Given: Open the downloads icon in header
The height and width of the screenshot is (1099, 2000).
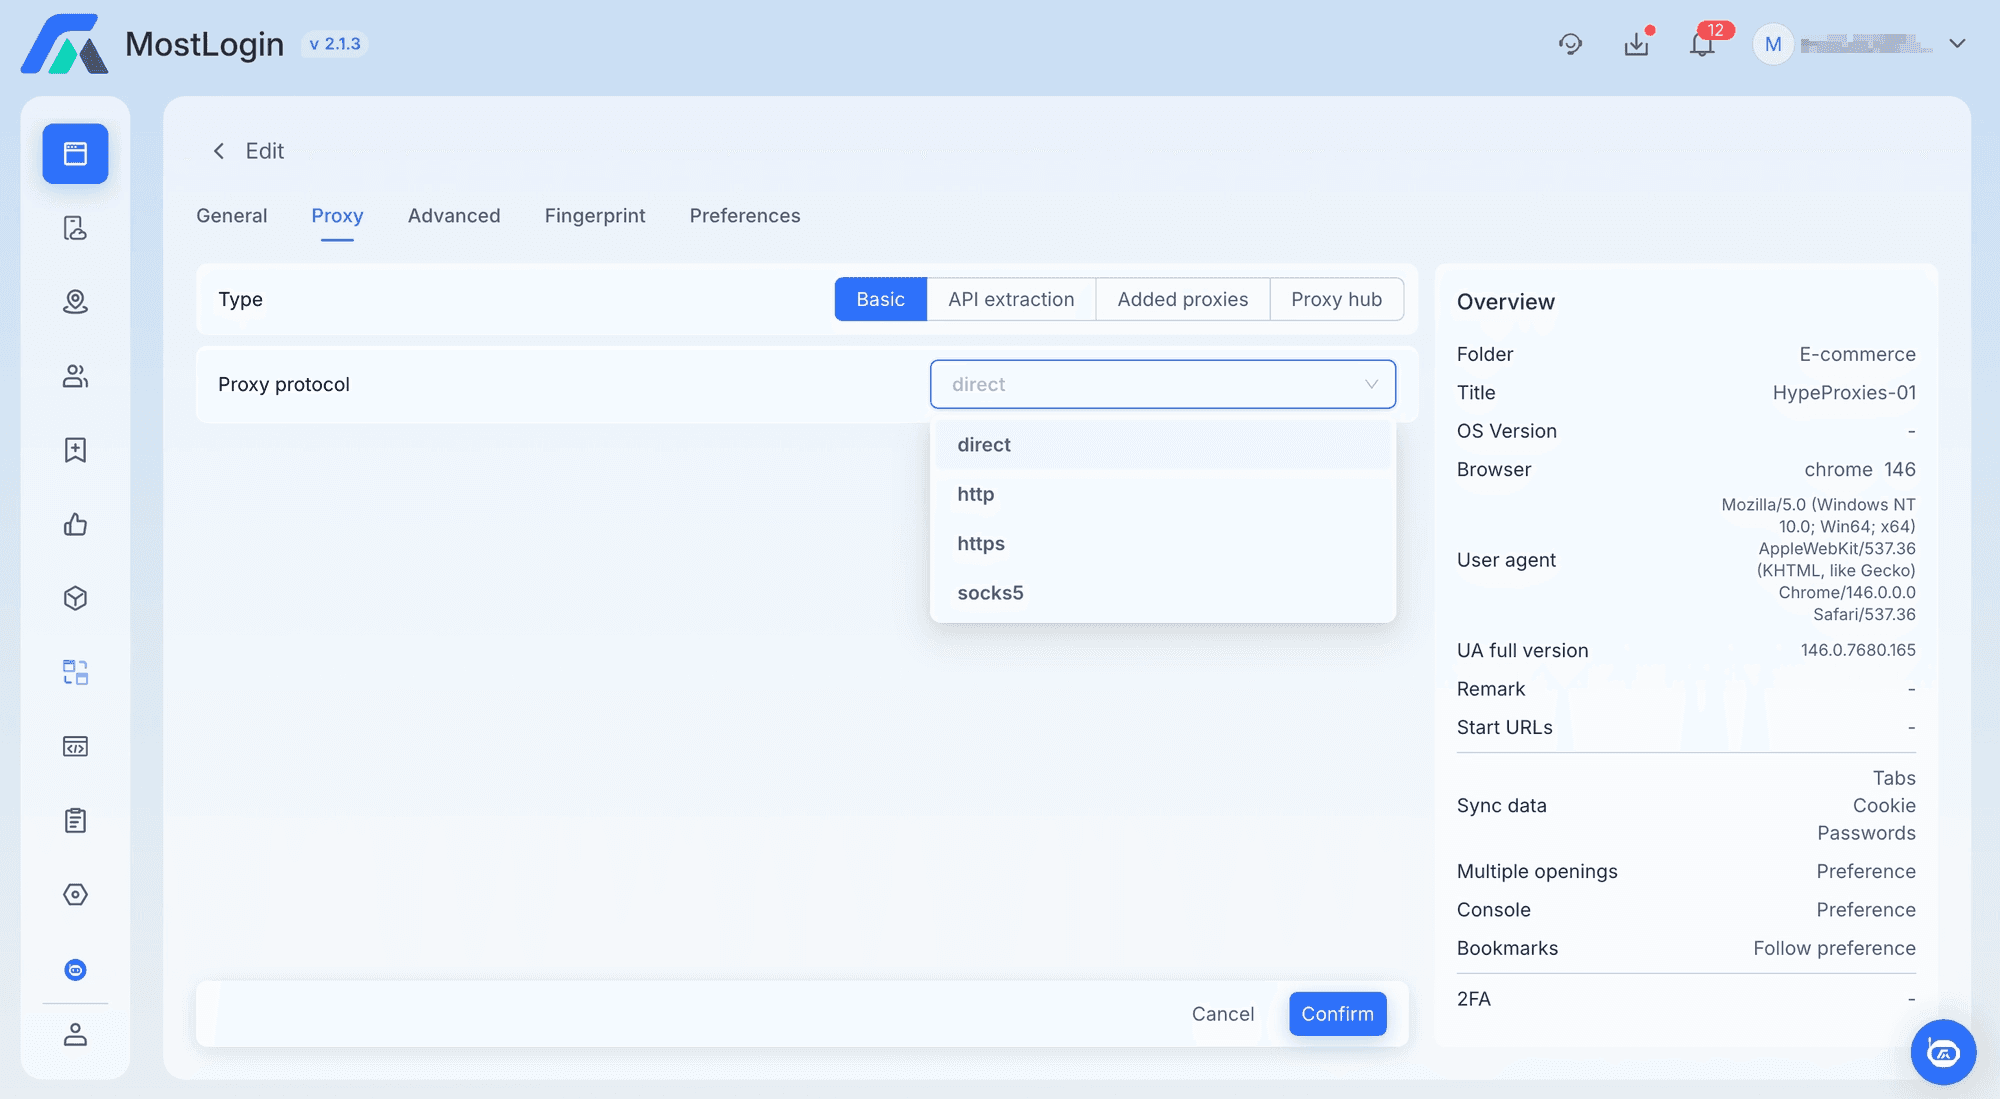Looking at the screenshot, I should point(1637,44).
